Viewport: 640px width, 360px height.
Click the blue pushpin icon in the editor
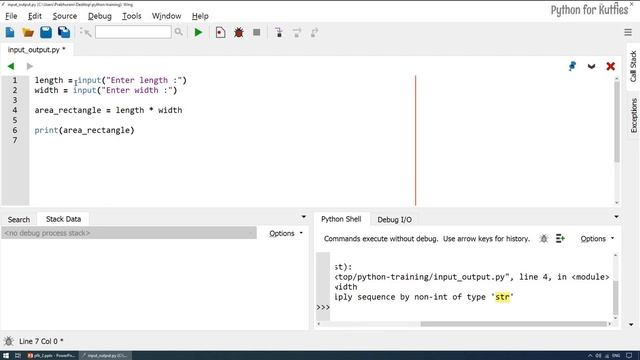[x=572, y=66]
